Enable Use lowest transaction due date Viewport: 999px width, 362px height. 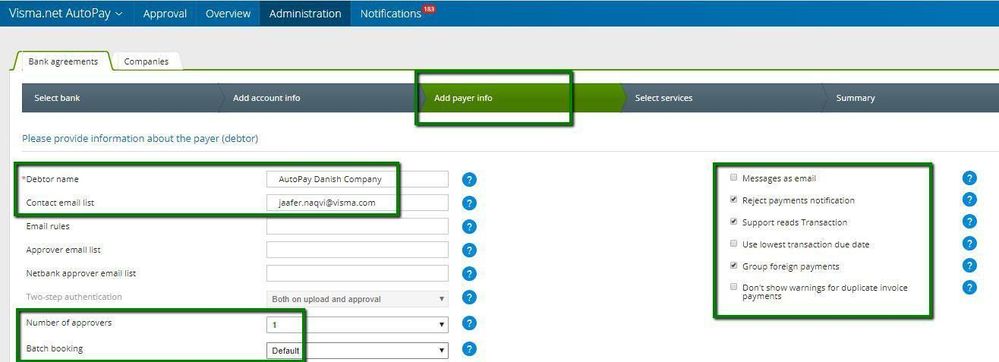pyautogui.click(x=734, y=244)
